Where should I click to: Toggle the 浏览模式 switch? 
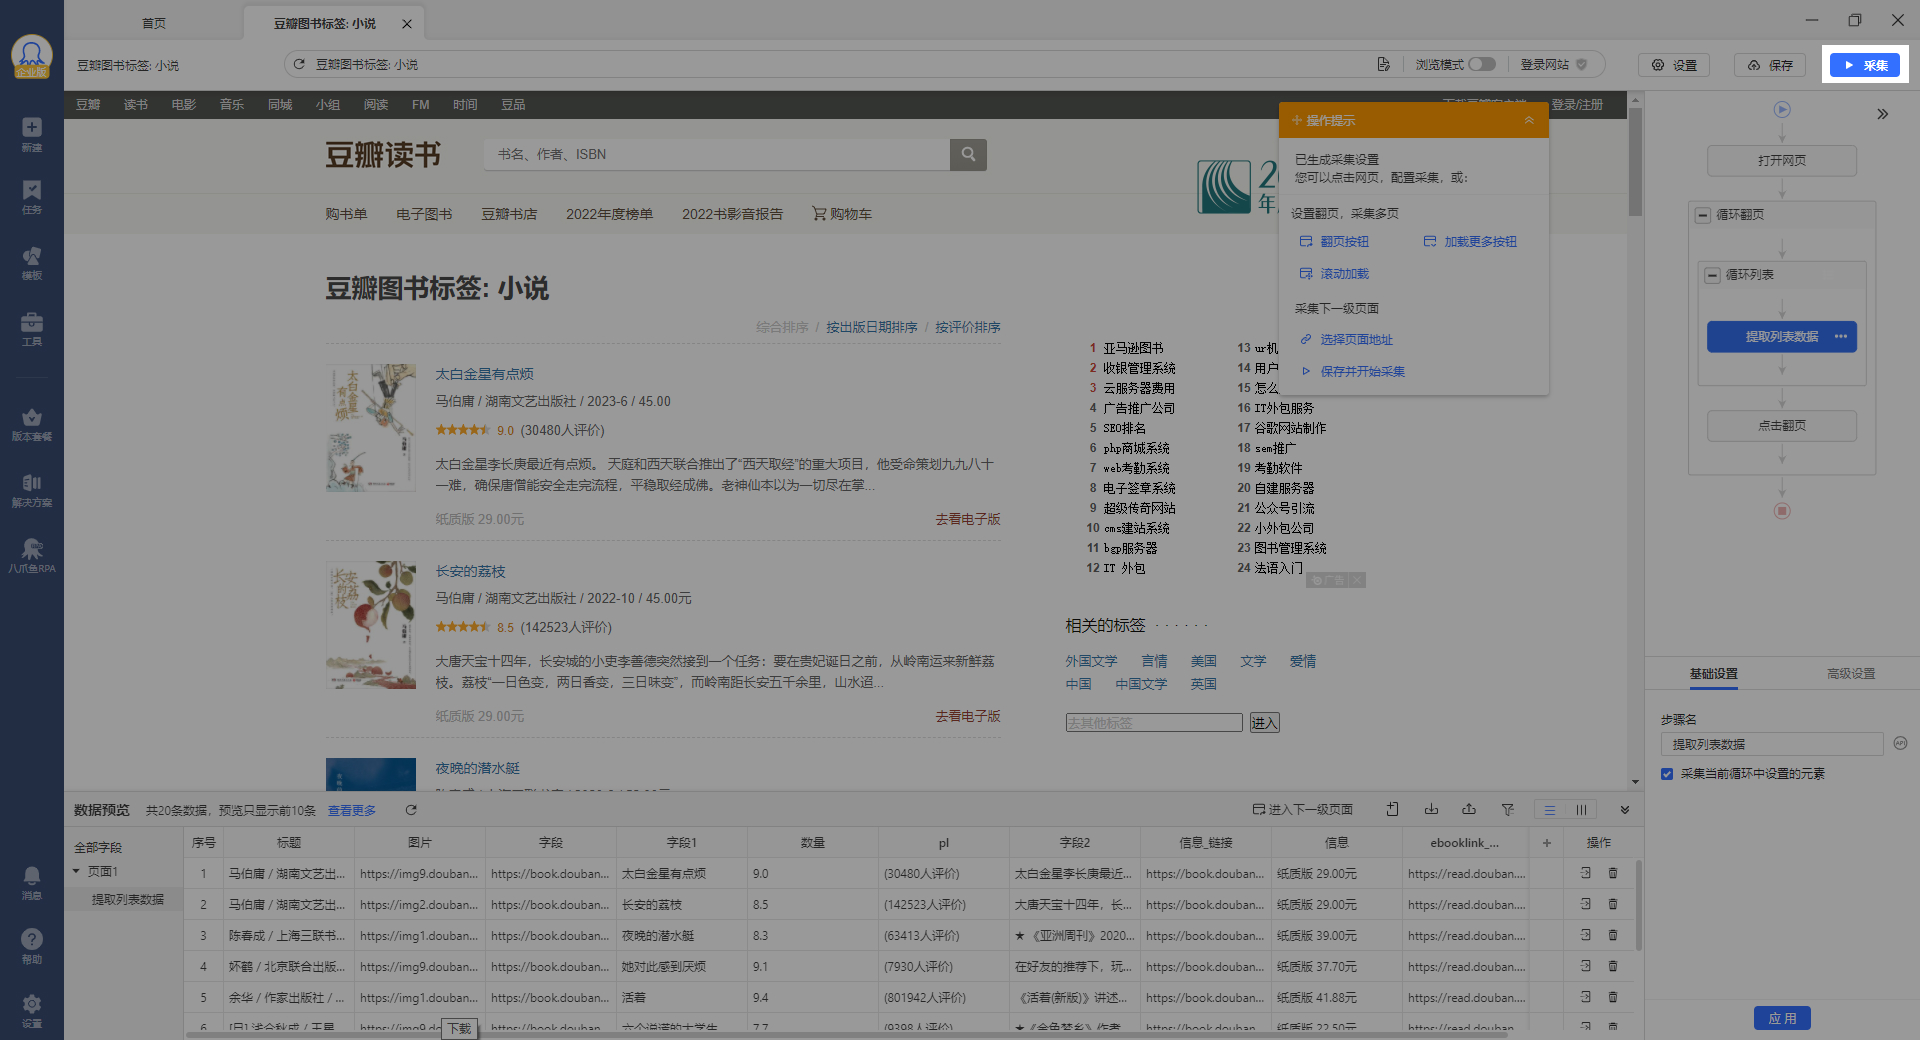point(1482,64)
